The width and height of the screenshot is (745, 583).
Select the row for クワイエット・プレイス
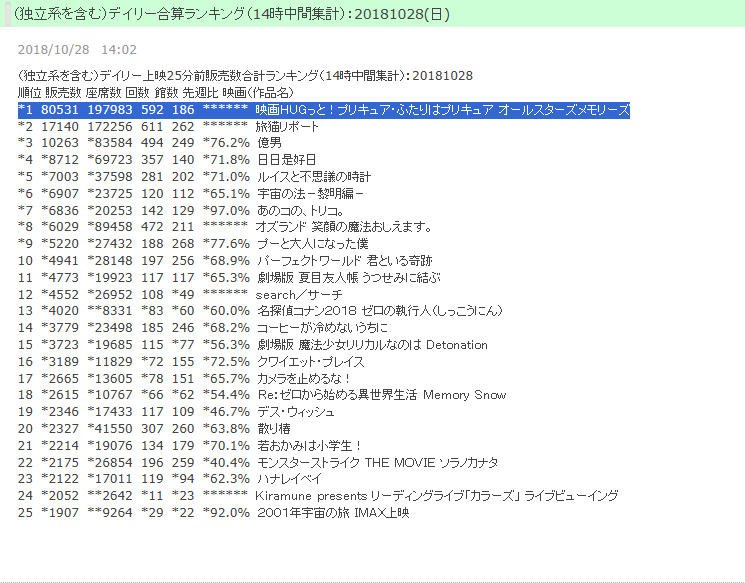pos(191,362)
